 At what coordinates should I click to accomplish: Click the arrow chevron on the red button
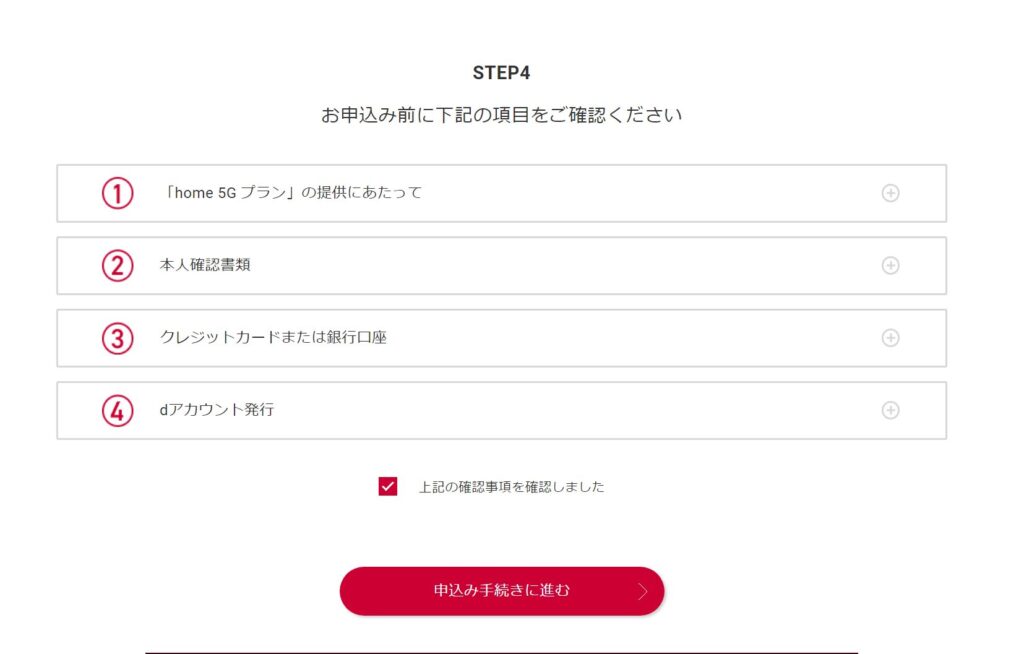(x=642, y=591)
